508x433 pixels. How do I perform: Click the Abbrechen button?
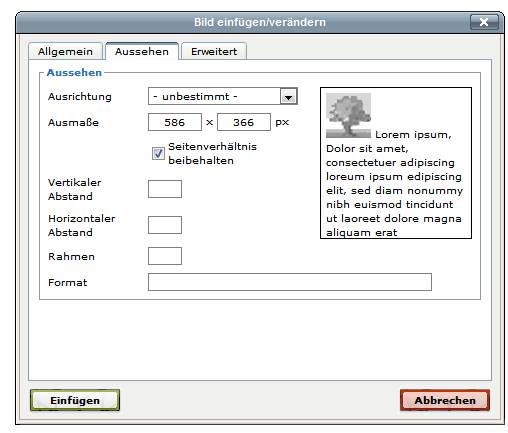[445, 400]
